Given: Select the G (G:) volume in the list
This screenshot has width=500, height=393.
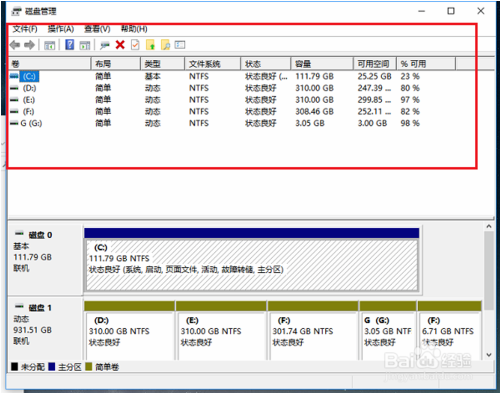Looking at the screenshot, I should (31, 123).
